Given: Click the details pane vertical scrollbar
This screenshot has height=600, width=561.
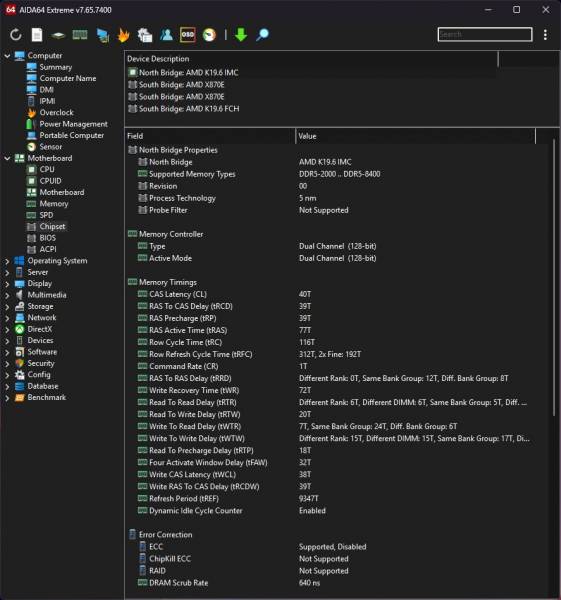Looking at the screenshot, I should click(x=554, y=277).
